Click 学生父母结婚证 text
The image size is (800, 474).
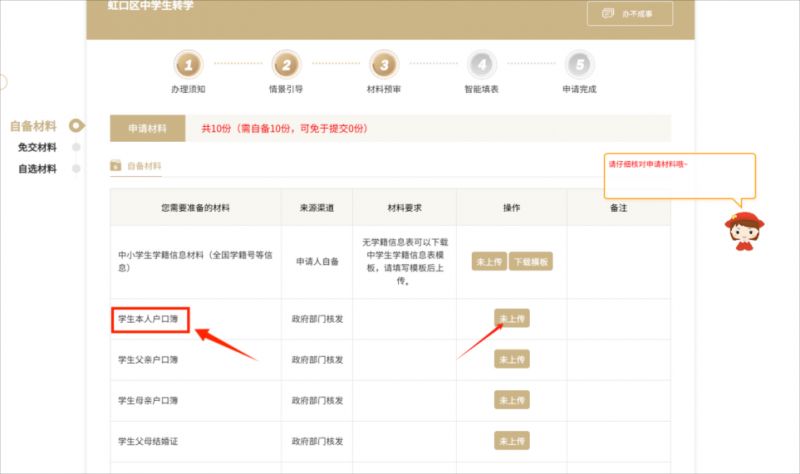click(148, 441)
